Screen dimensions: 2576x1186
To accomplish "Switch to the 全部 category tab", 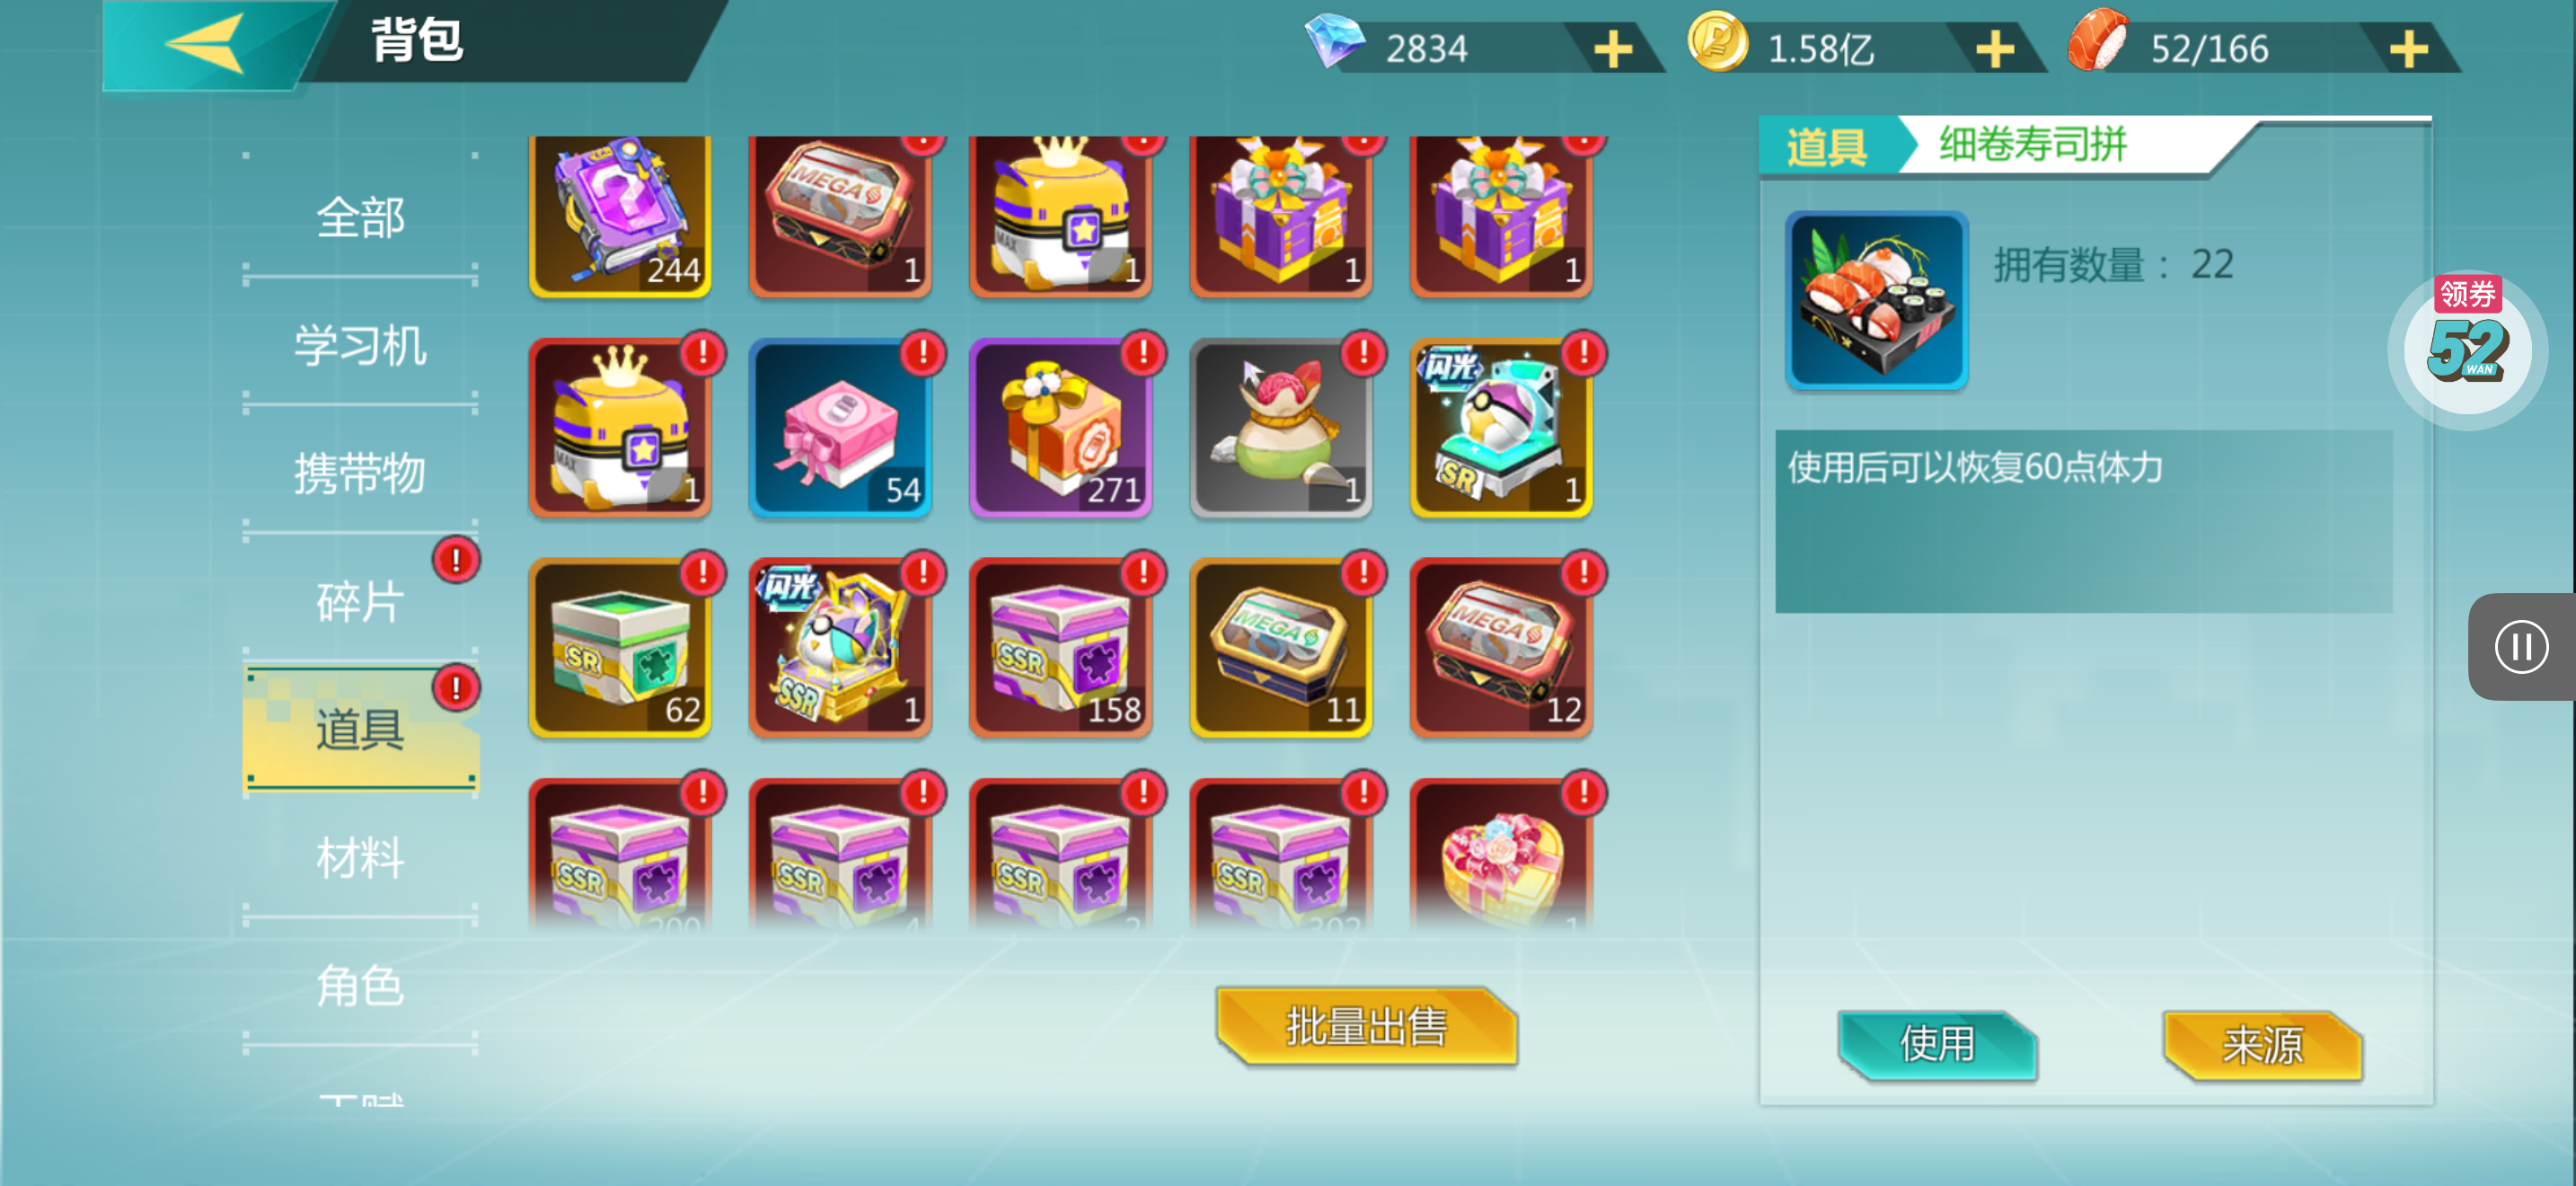I will click(x=360, y=217).
